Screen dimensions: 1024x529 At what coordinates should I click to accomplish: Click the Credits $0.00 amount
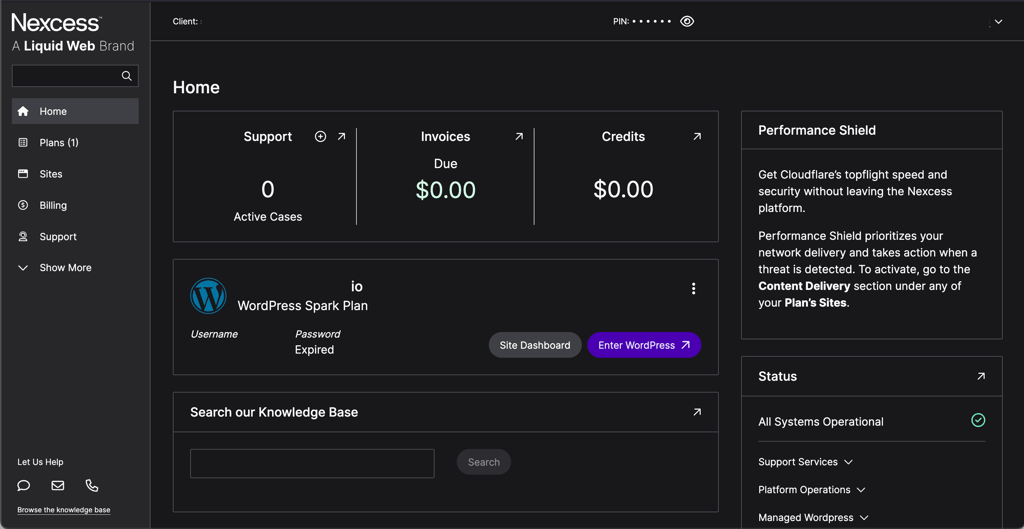pos(623,189)
